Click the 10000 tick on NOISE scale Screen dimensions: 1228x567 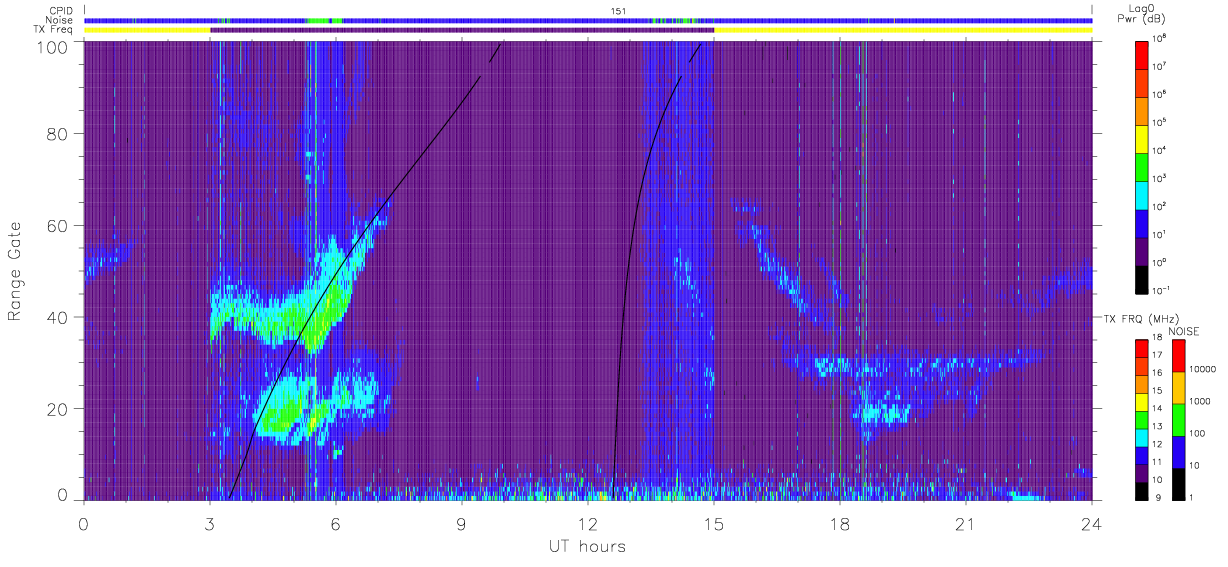coord(1204,371)
